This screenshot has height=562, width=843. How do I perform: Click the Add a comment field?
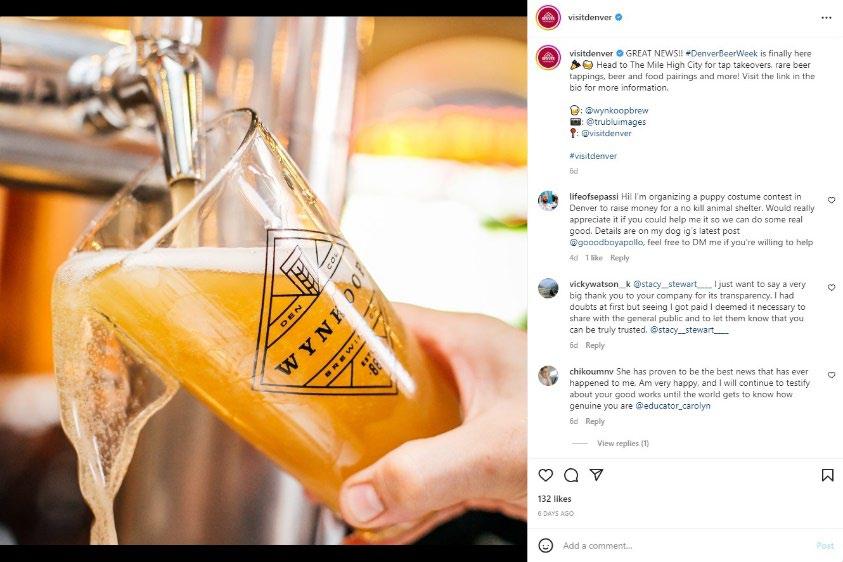tap(685, 545)
